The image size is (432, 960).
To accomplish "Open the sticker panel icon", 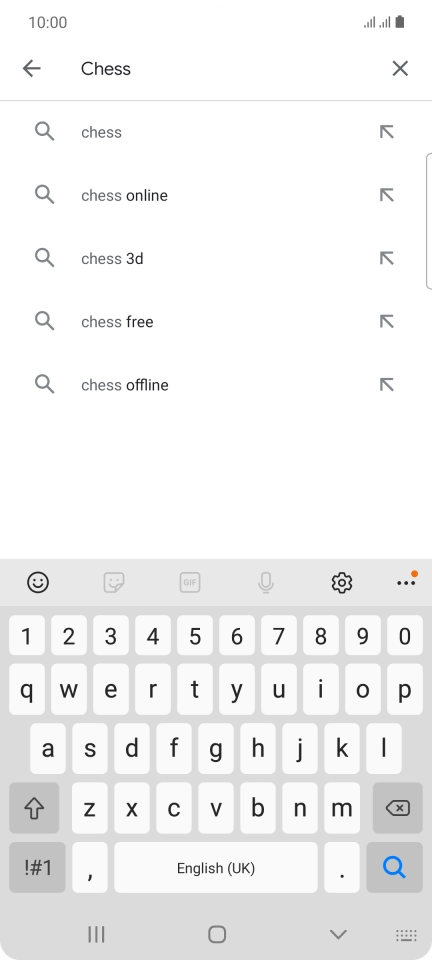I will [114, 582].
